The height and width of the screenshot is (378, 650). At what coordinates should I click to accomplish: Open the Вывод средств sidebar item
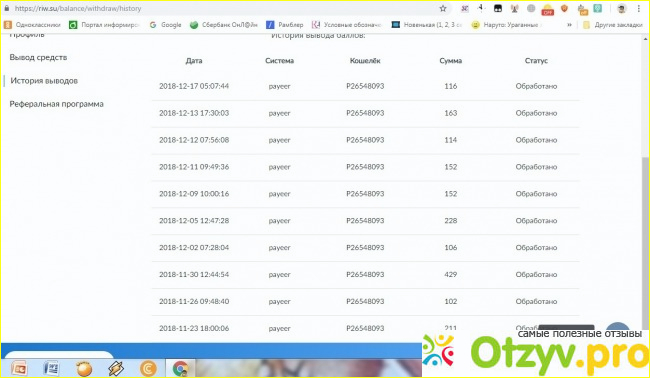point(38,58)
